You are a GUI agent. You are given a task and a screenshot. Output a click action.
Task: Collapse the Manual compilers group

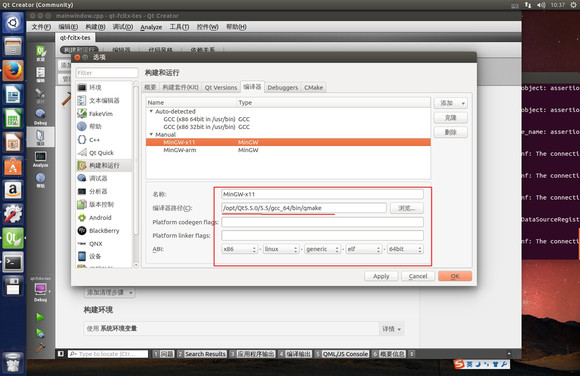(151, 134)
